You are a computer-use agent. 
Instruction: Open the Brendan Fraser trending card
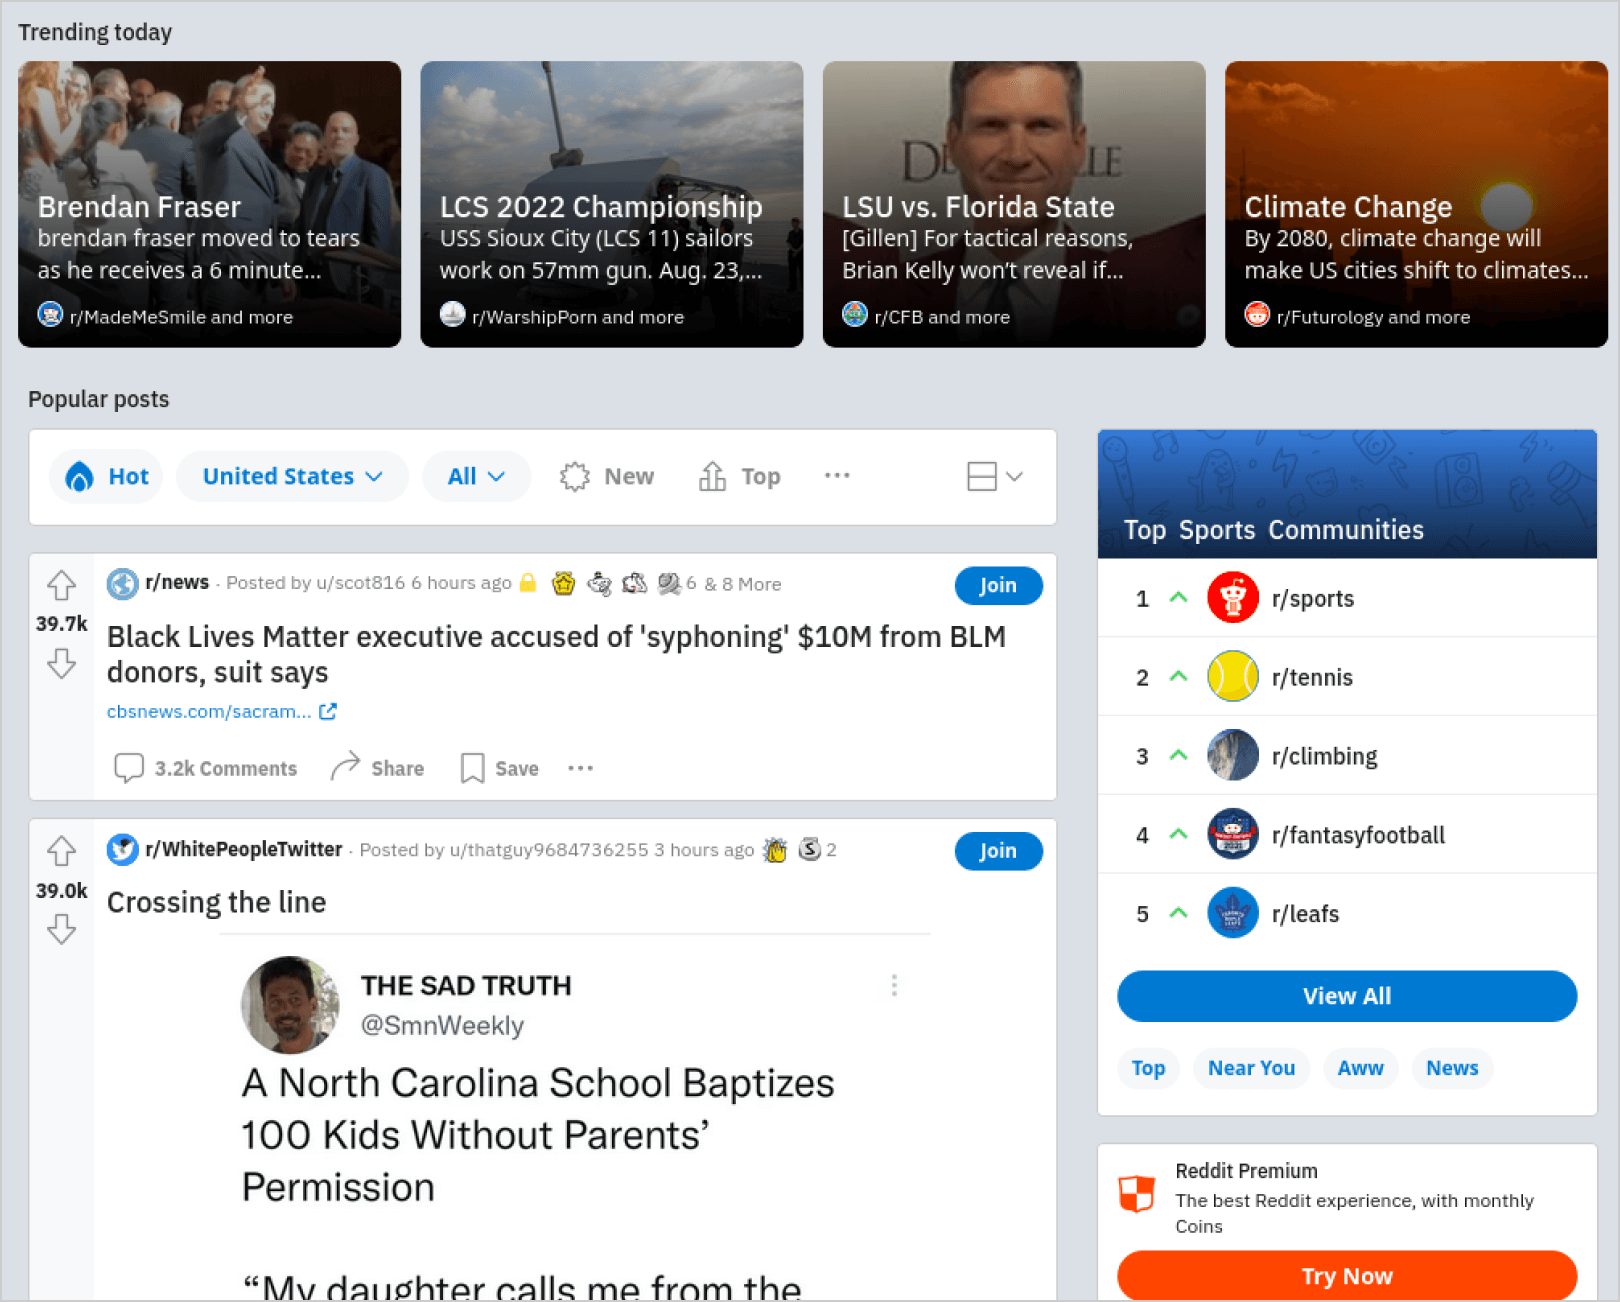coord(210,205)
